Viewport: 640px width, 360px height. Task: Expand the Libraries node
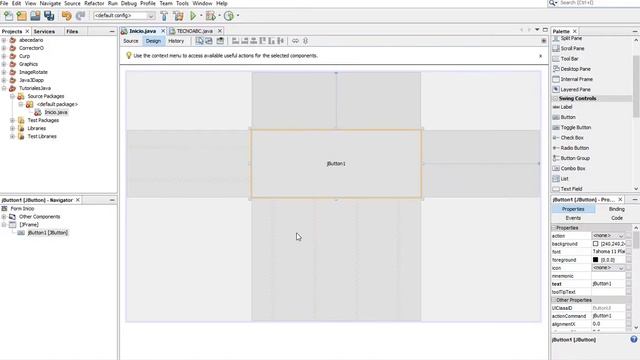click(x=12, y=128)
